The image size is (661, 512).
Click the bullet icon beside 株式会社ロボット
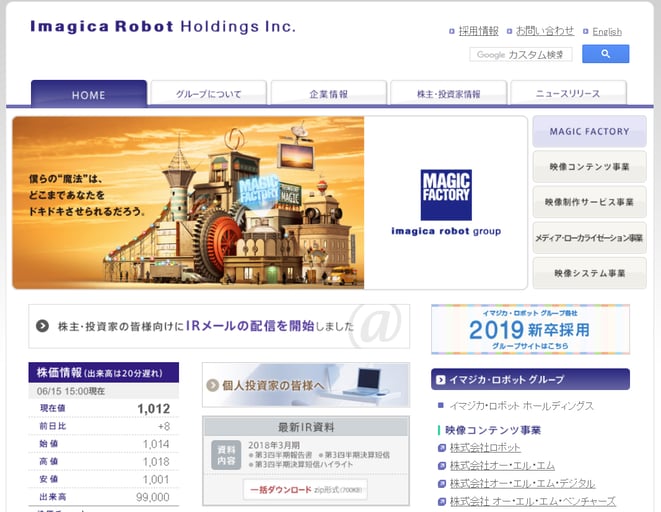442,448
